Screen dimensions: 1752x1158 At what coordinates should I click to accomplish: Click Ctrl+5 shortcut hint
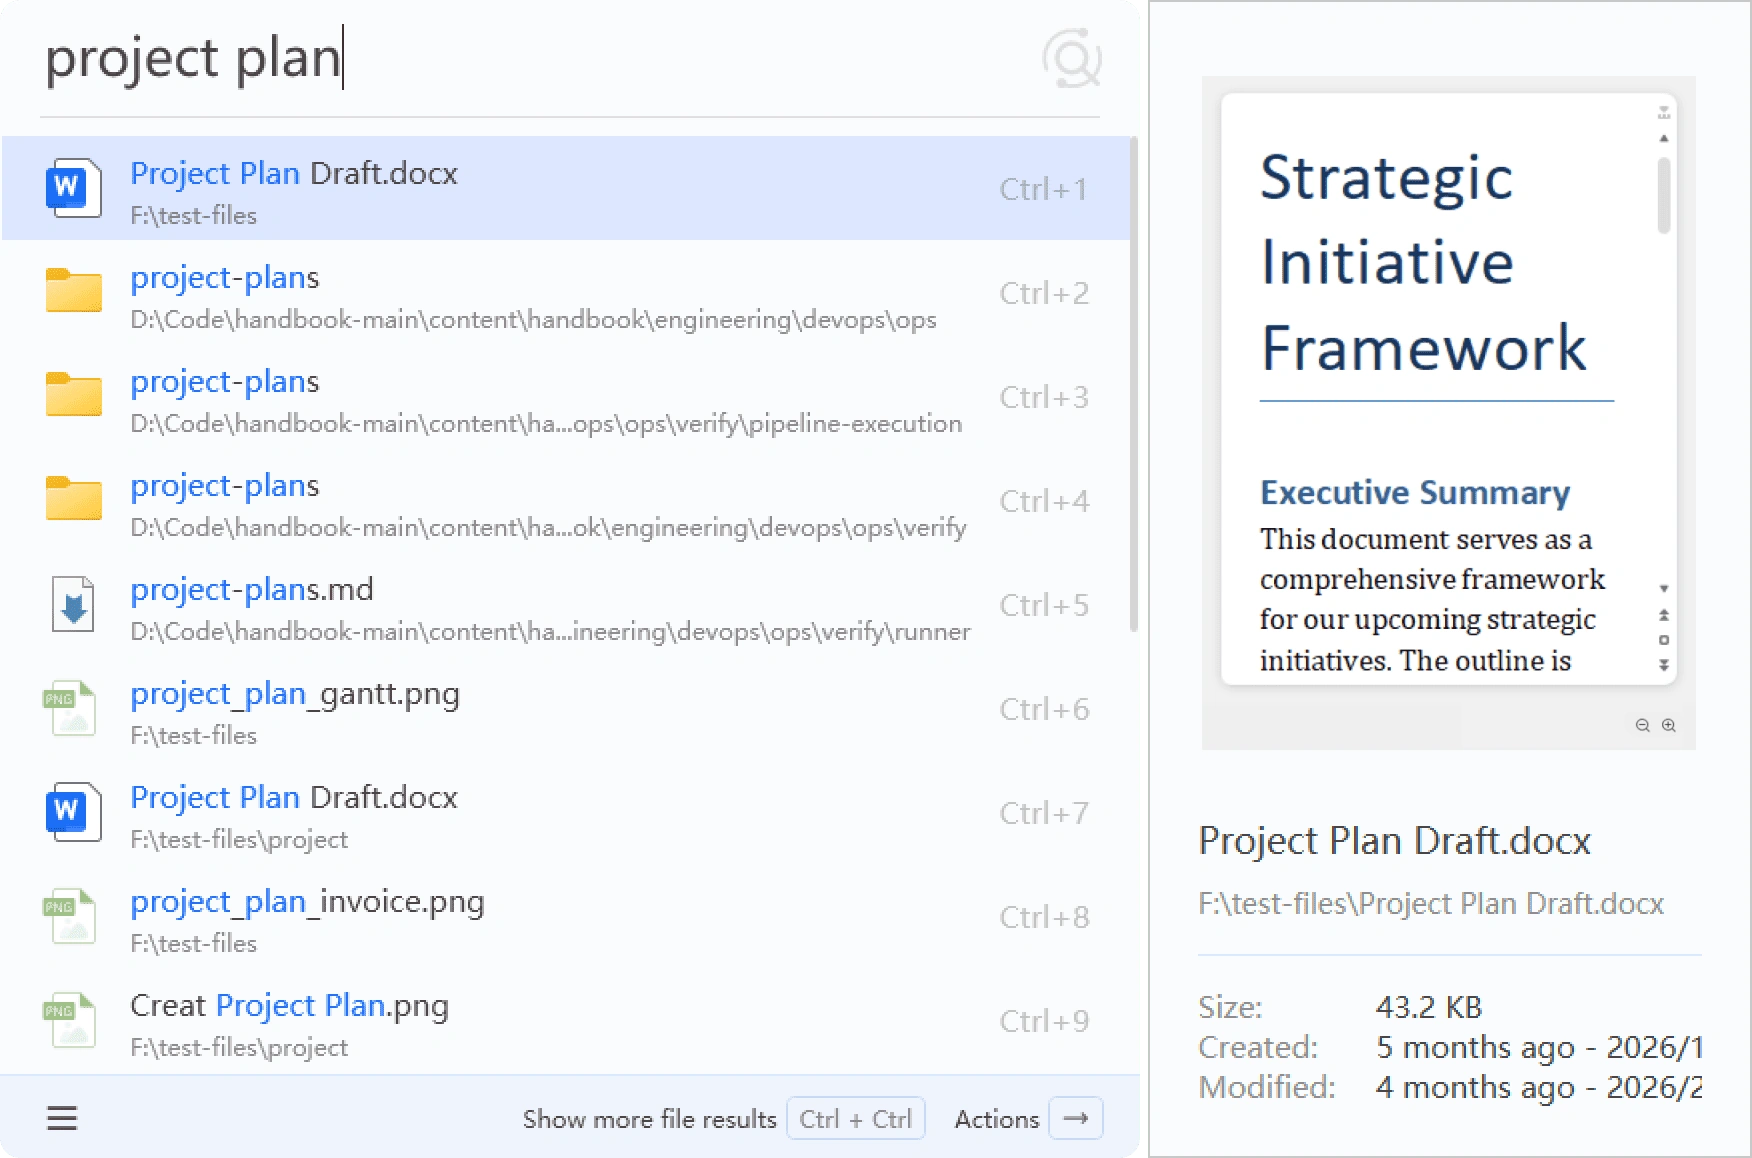(x=1043, y=604)
